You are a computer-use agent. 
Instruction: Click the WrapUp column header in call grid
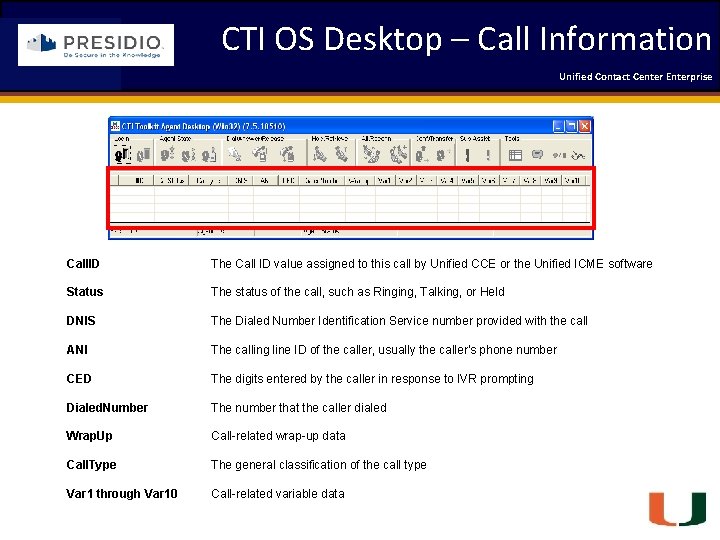tap(360, 180)
